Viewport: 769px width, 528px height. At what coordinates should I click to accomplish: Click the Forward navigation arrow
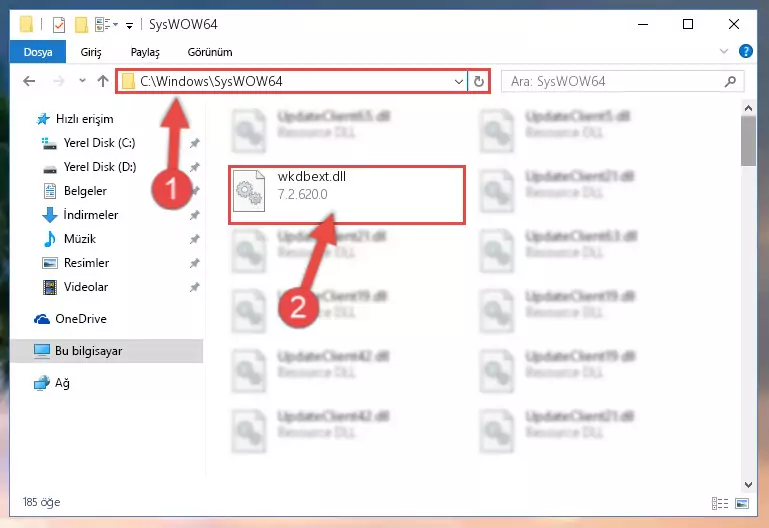[x=58, y=81]
